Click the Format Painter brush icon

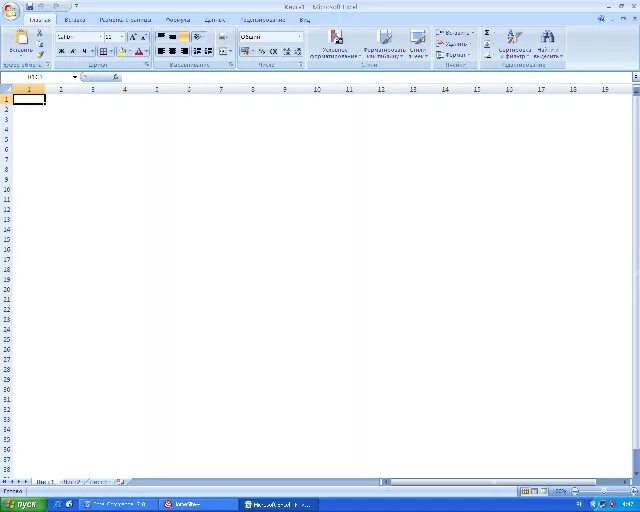coord(40,54)
